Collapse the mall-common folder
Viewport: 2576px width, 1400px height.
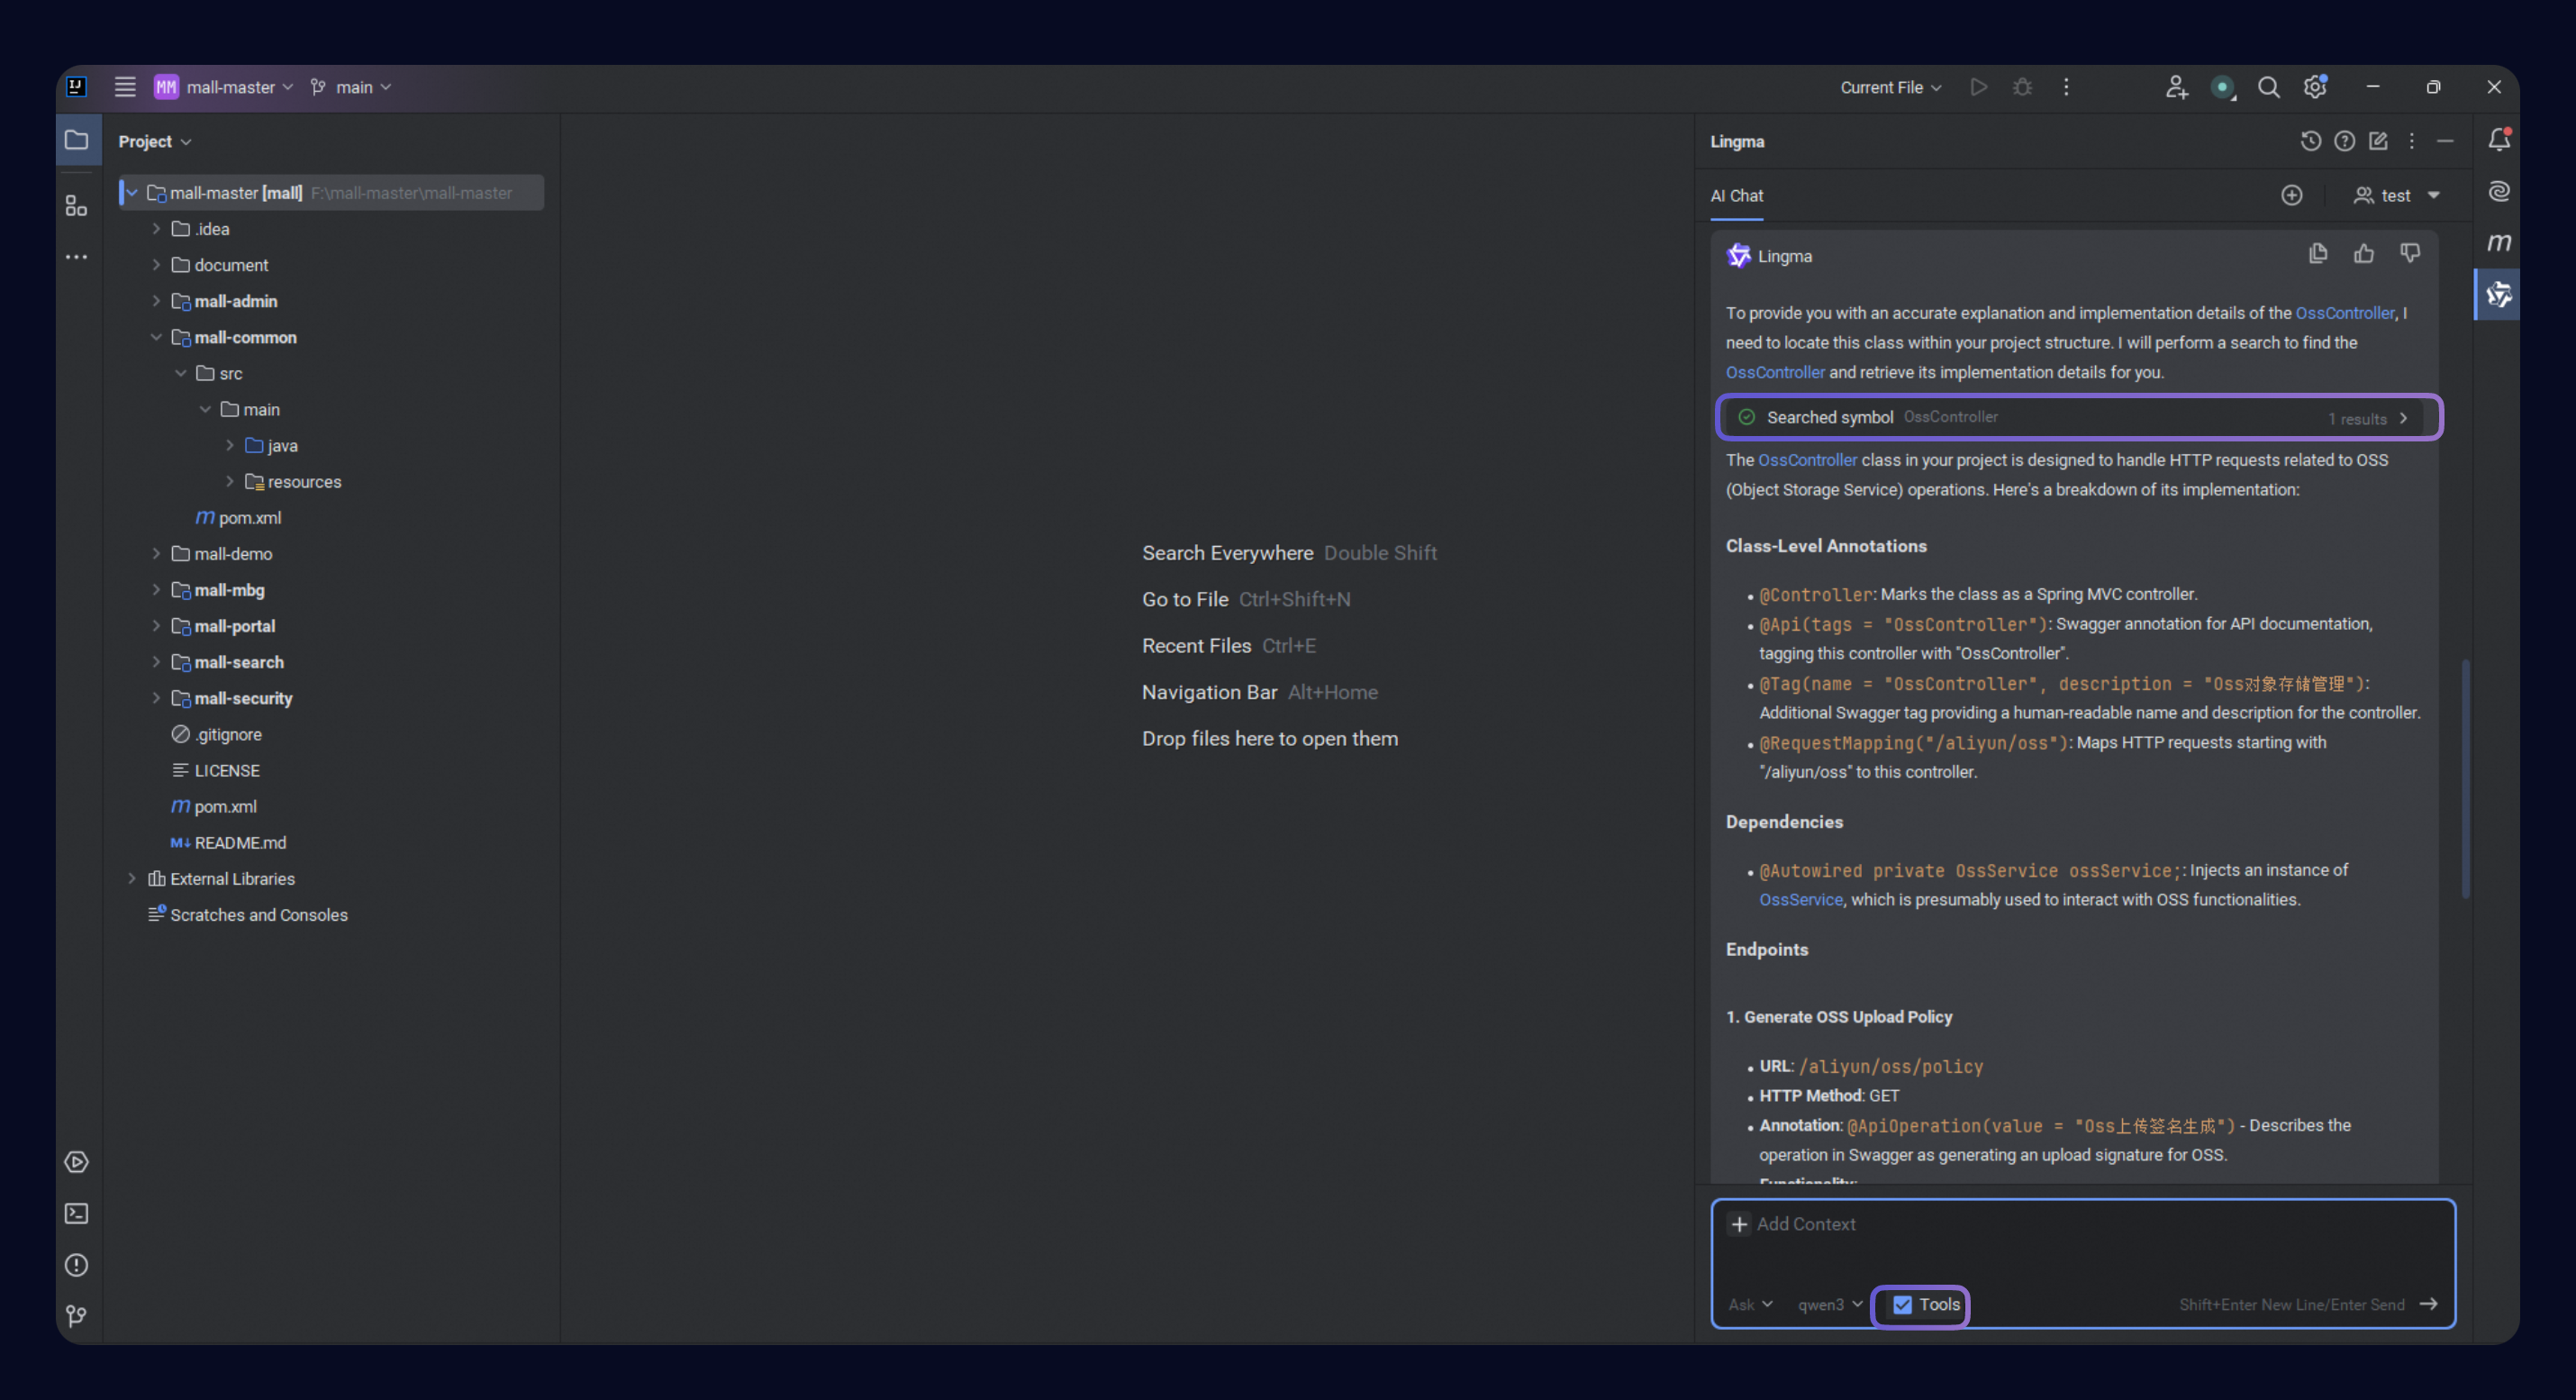pos(156,337)
